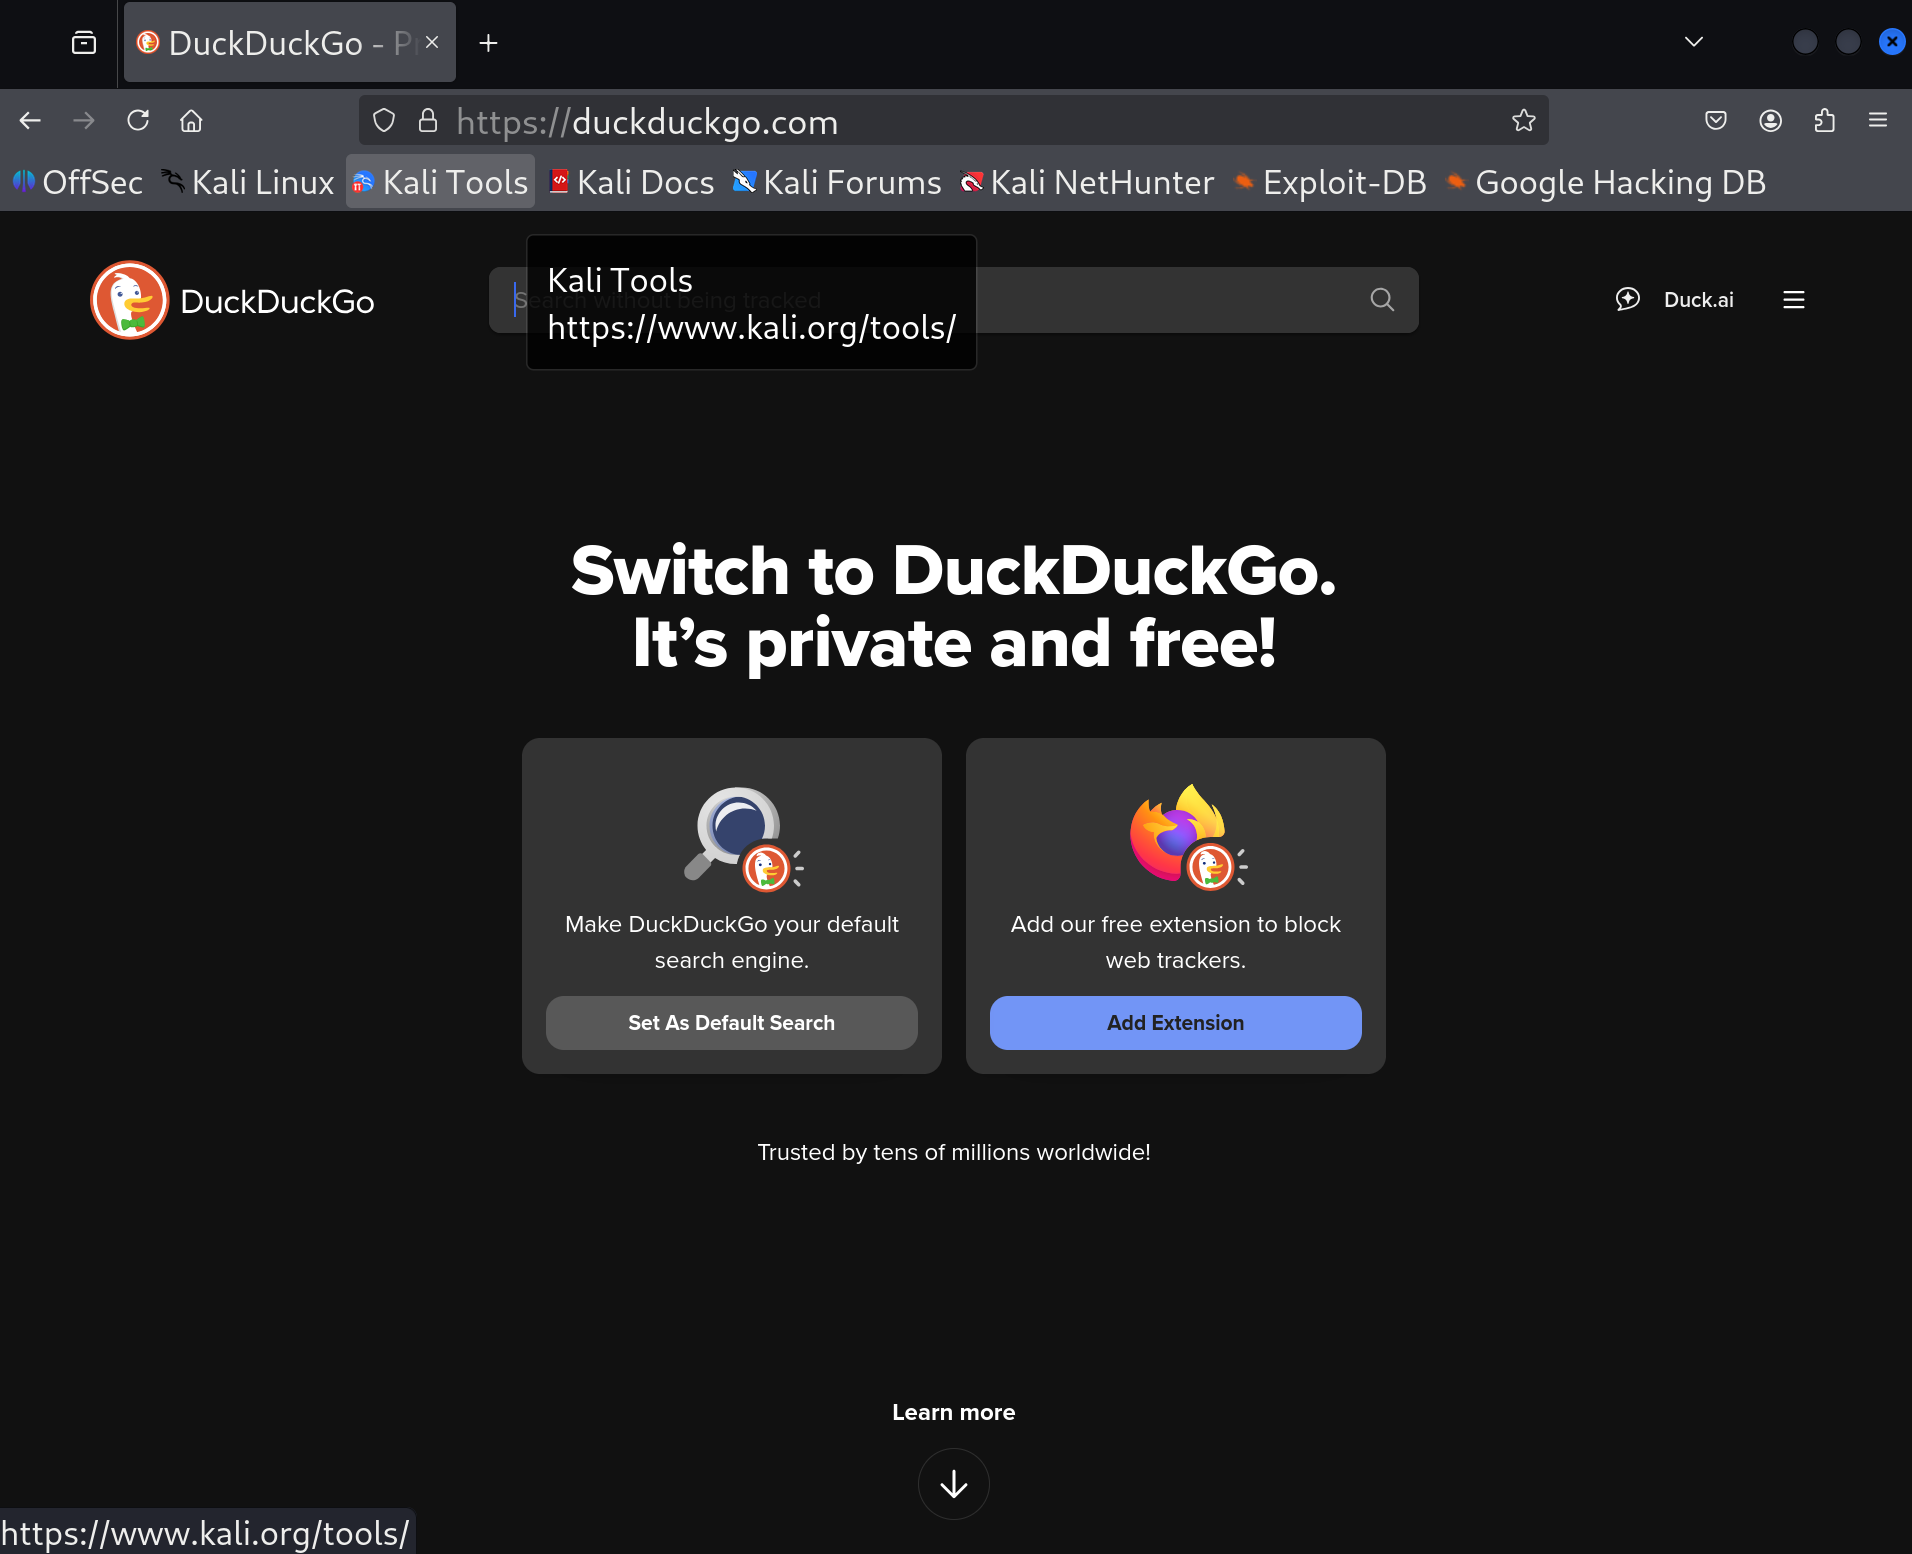Image resolution: width=1912 pixels, height=1554 pixels.
Task: Open the Firefox account menu
Action: click(x=1770, y=121)
